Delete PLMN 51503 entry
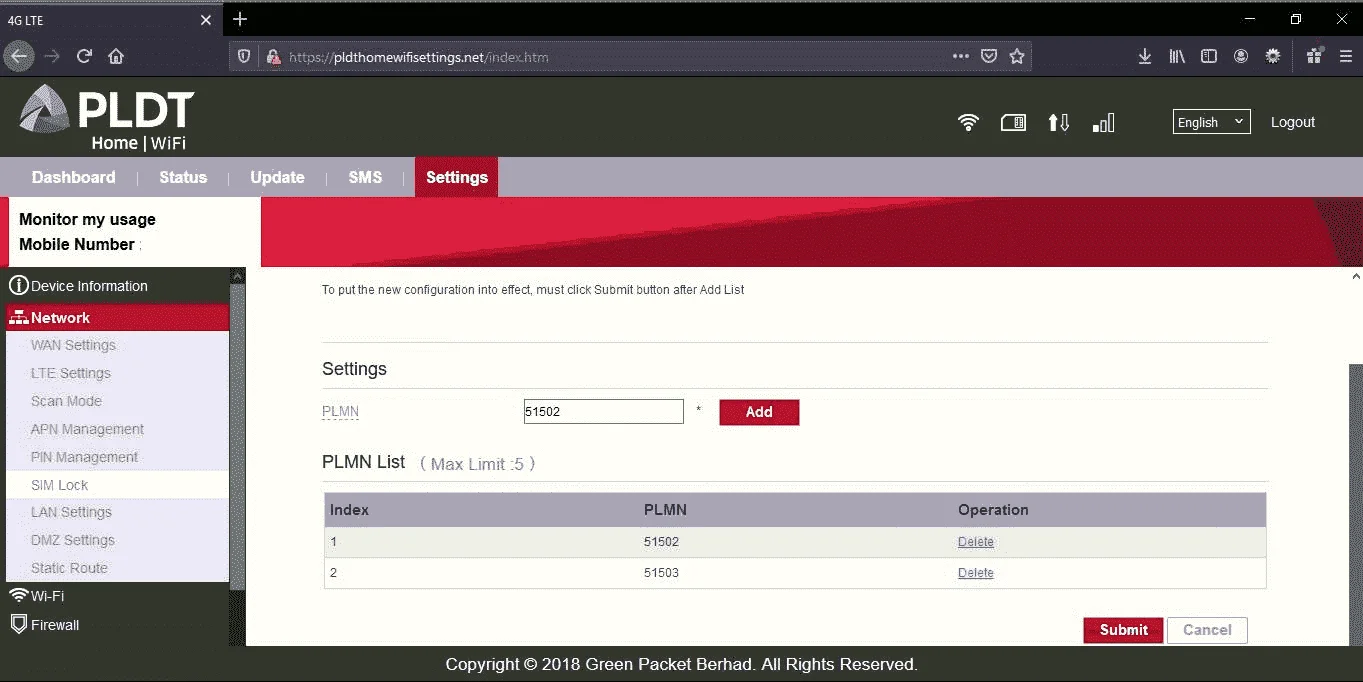The width and height of the screenshot is (1363, 682). click(976, 573)
